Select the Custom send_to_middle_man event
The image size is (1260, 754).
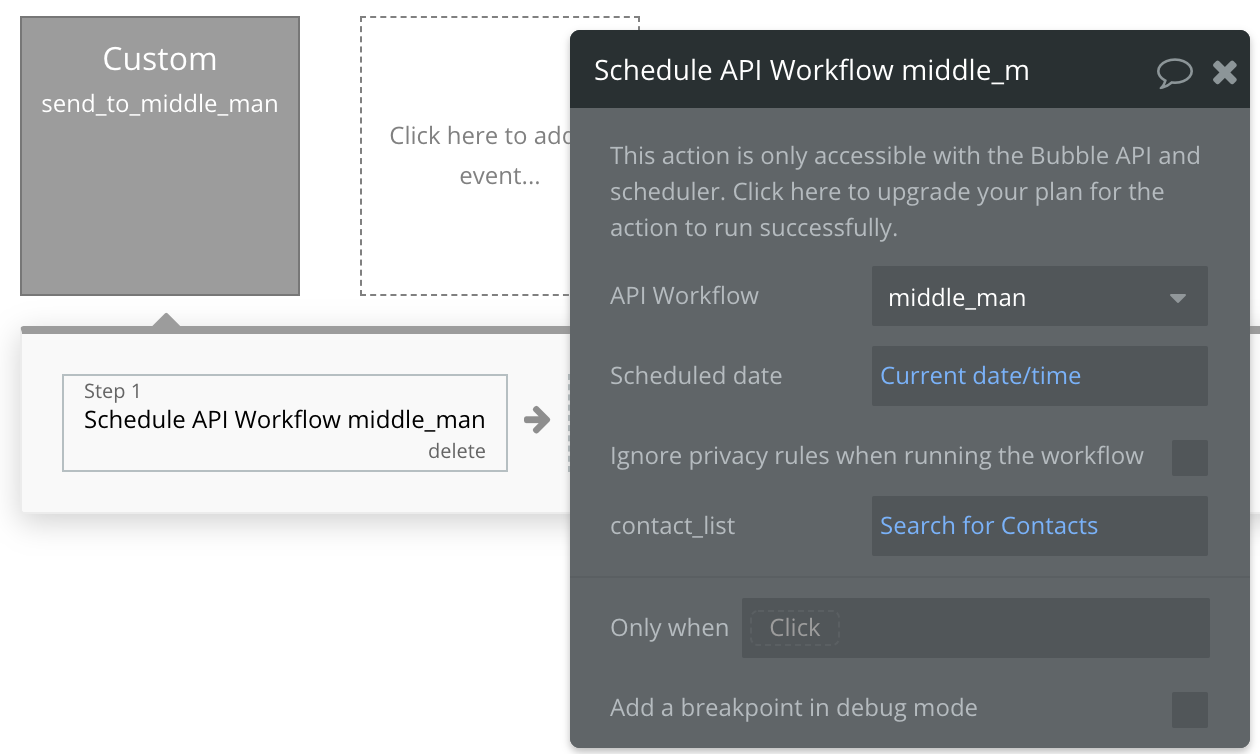(x=160, y=155)
